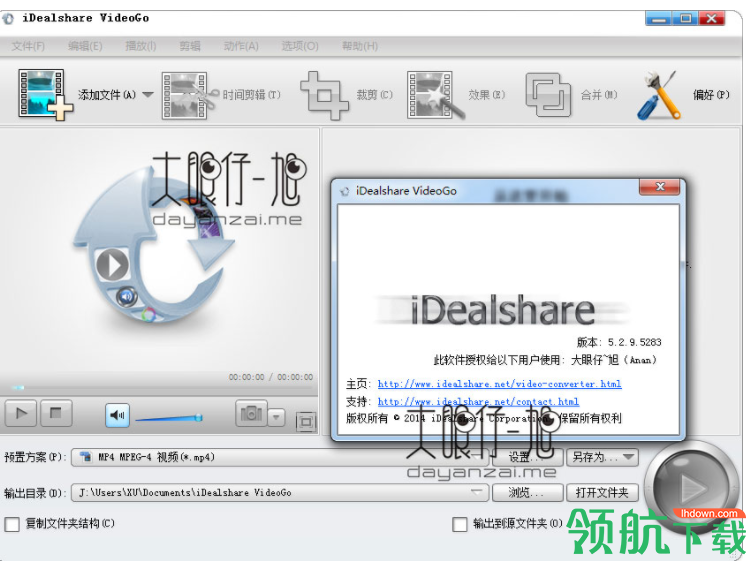746x561 pixels.
Task: Enable output to source folder checkbox
Action: (x=460, y=525)
